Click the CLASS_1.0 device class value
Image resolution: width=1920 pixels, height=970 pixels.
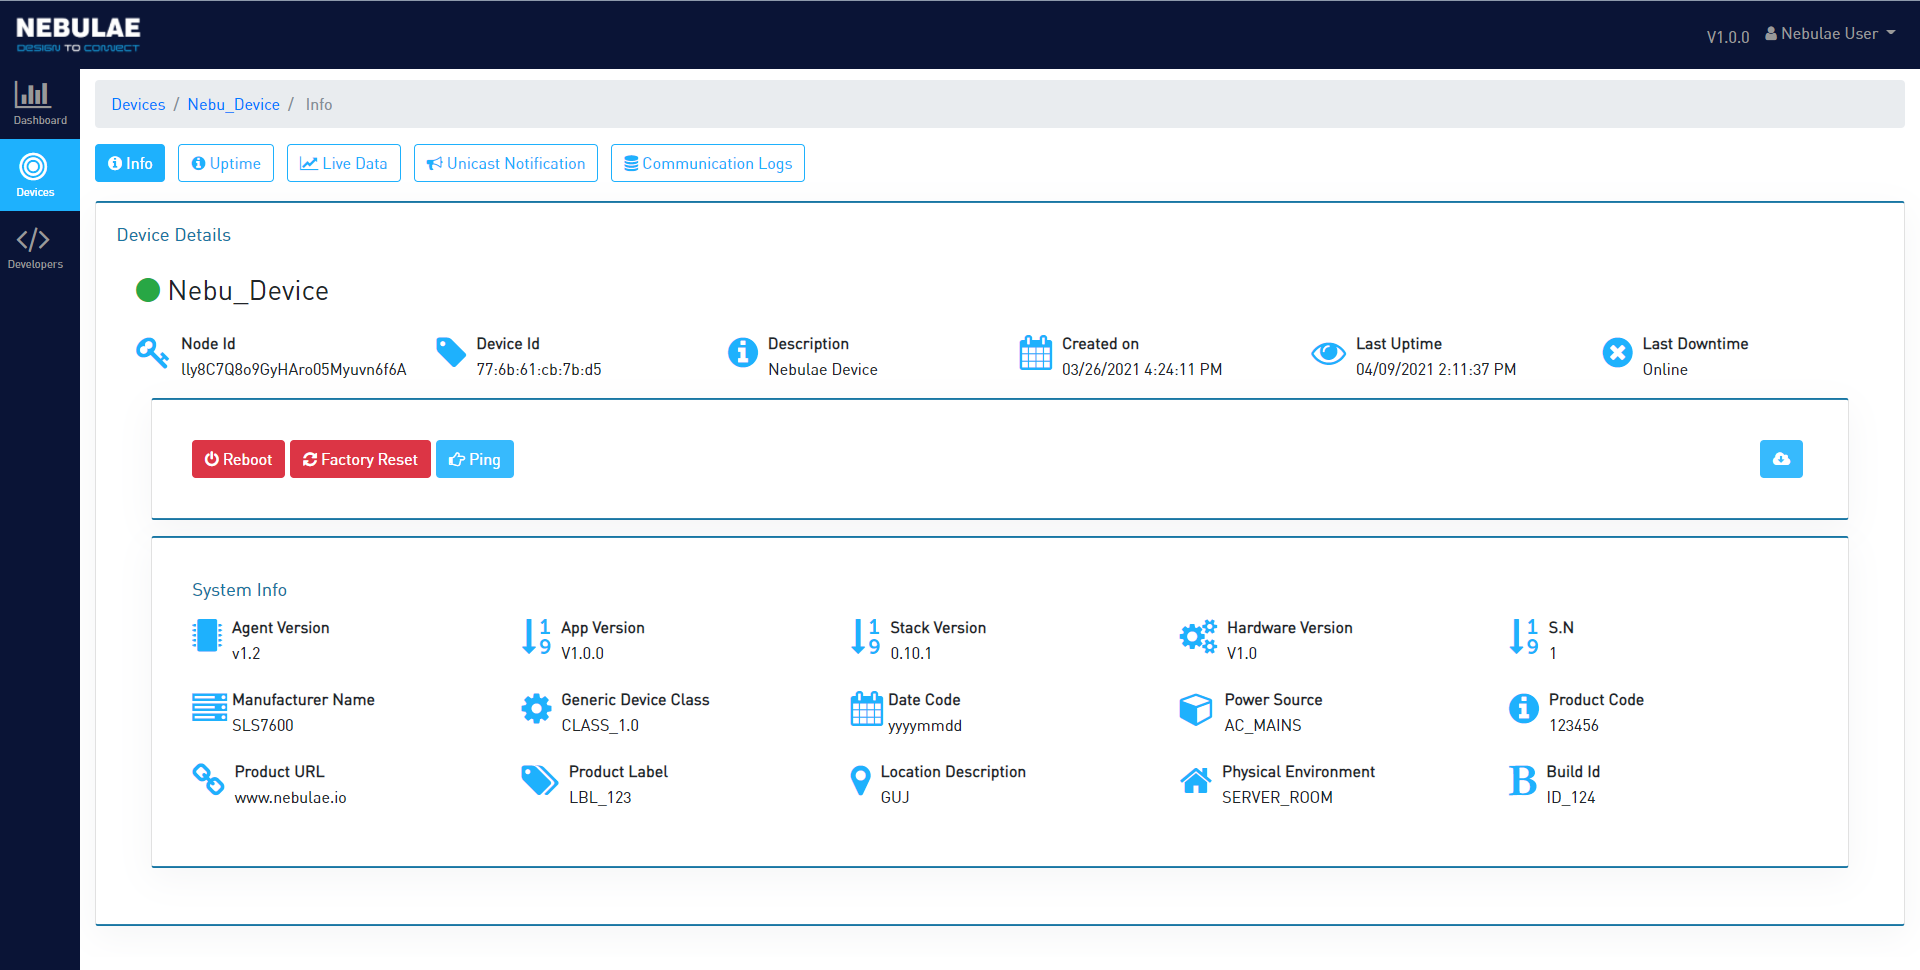coord(600,725)
